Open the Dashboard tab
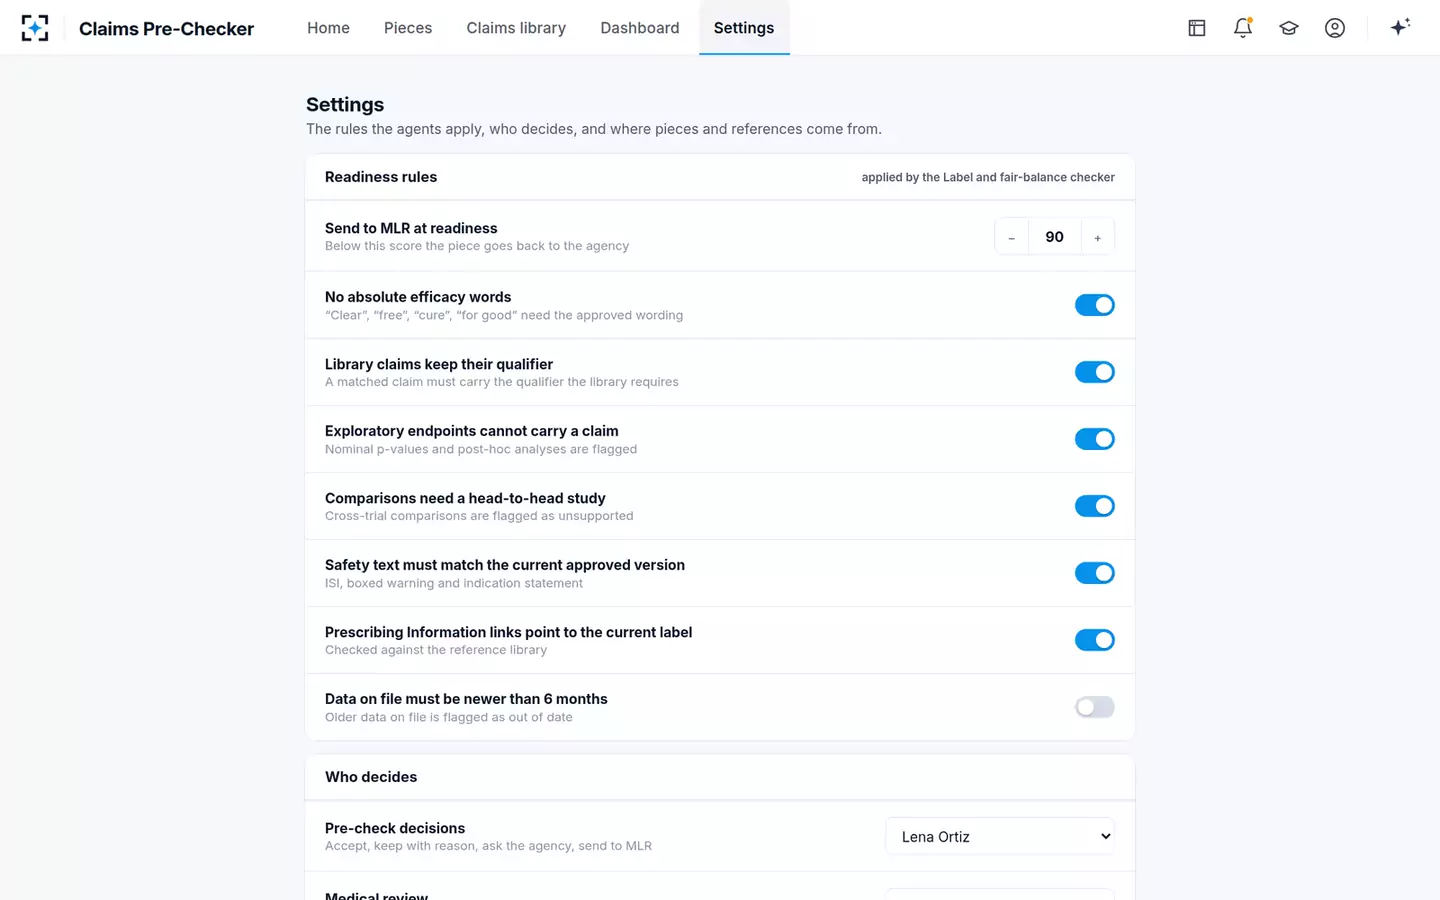The image size is (1440, 900). tap(640, 28)
